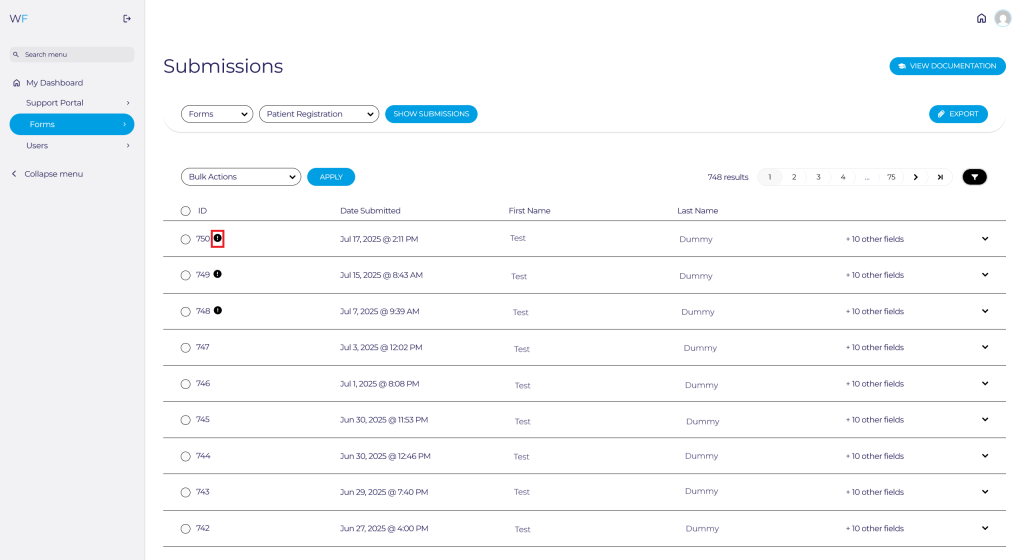Open the user profile avatar
The height and width of the screenshot is (560, 1024).
point(1002,18)
